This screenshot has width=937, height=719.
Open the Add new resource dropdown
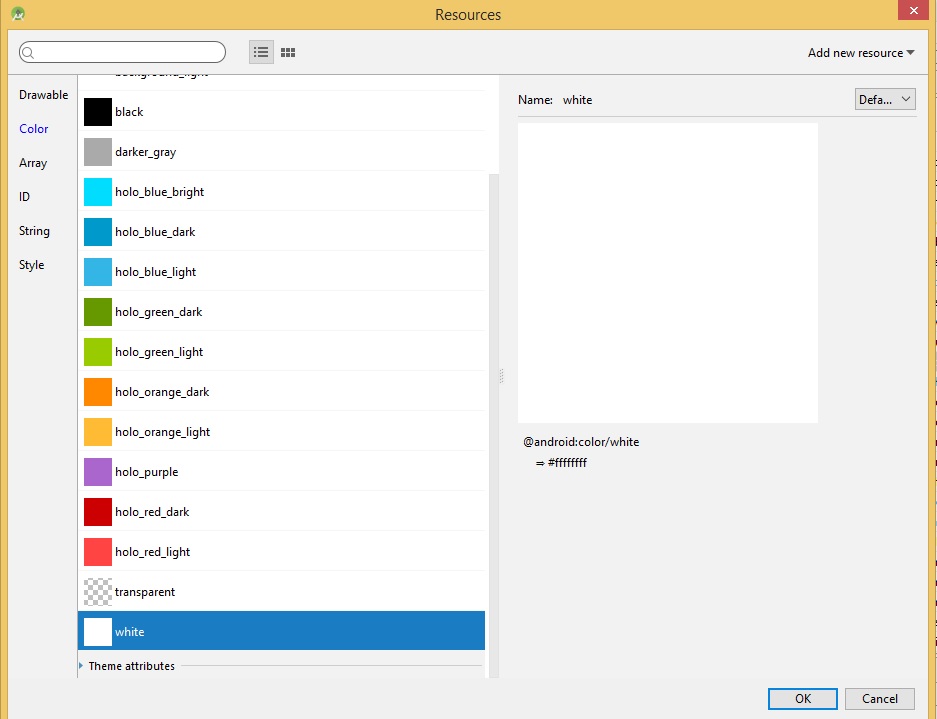pyautogui.click(x=860, y=53)
